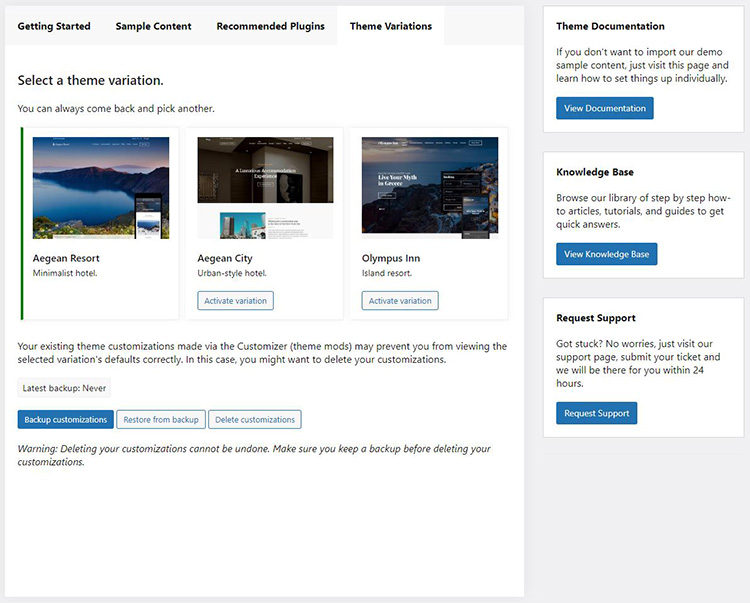Click the View Knowledge Base button
The image size is (750, 603).
point(607,254)
